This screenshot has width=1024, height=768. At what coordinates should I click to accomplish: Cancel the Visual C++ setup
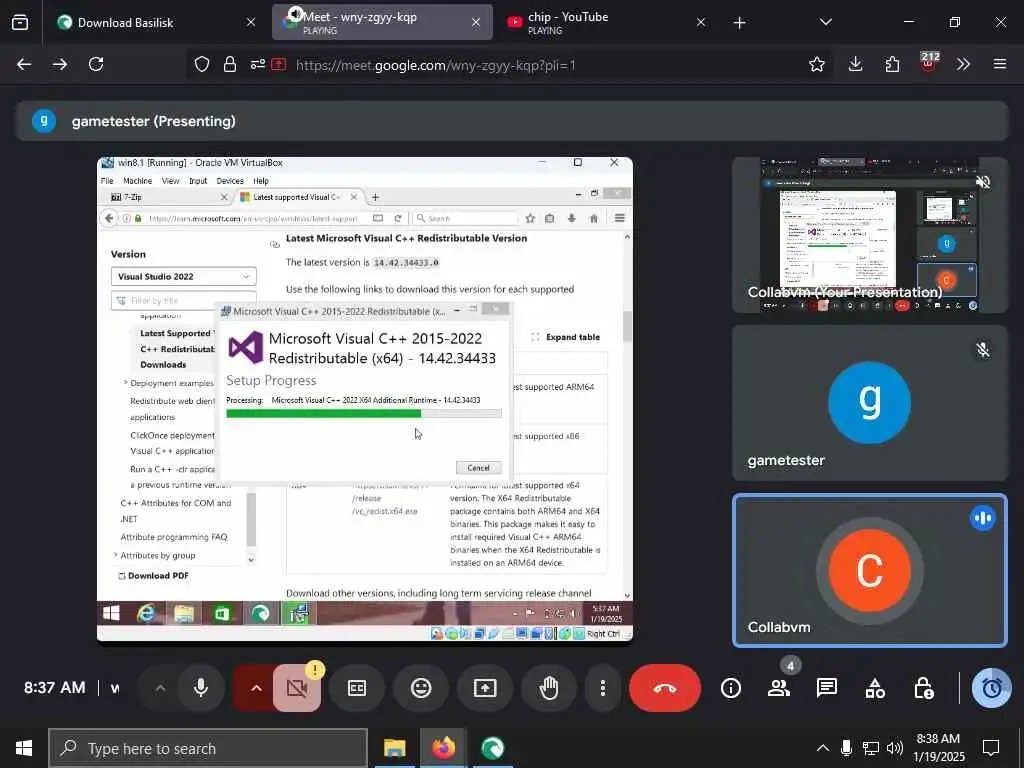click(478, 468)
